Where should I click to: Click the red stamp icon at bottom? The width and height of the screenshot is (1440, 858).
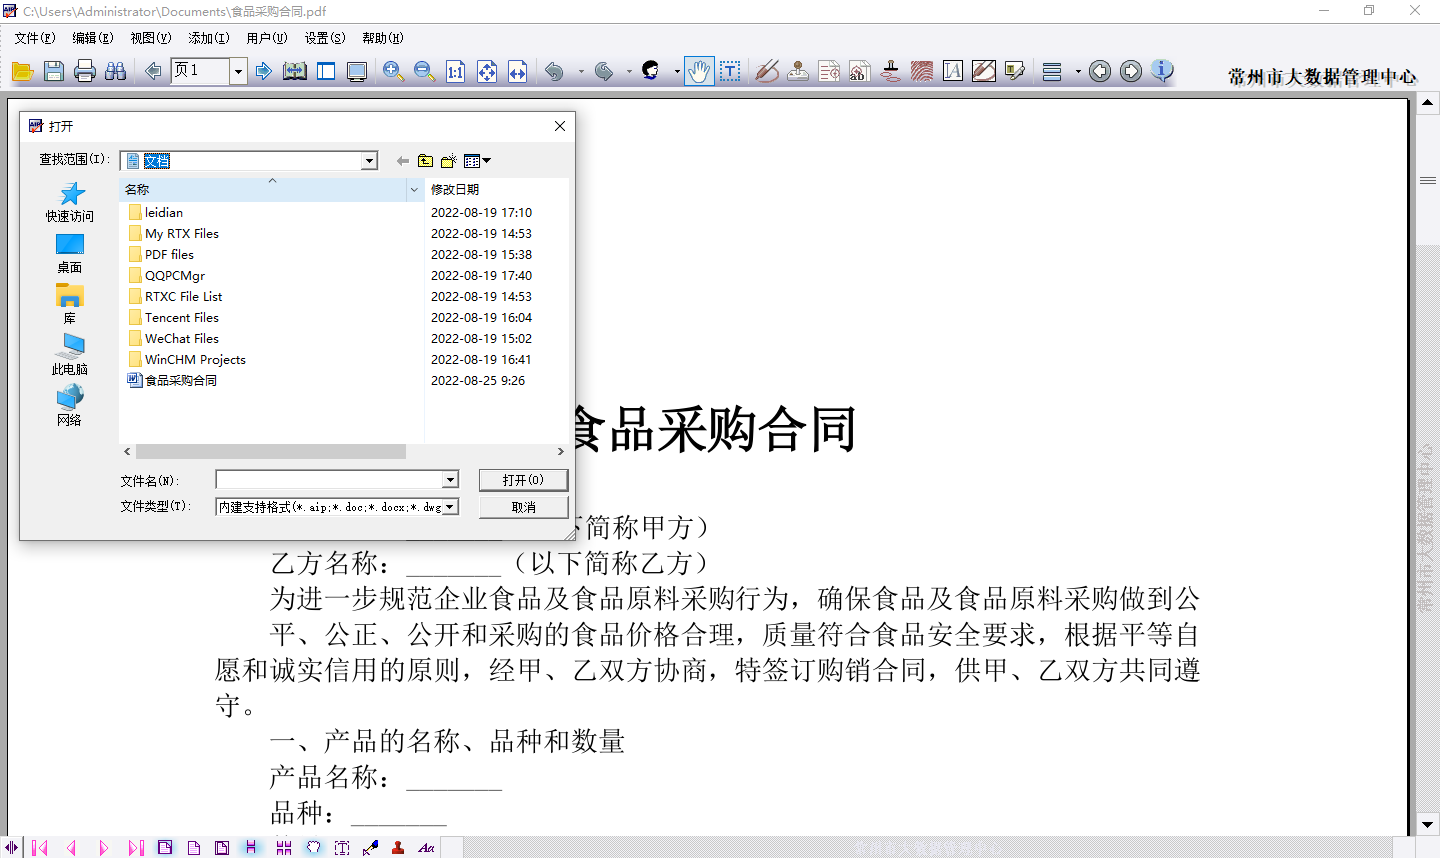(398, 848)
